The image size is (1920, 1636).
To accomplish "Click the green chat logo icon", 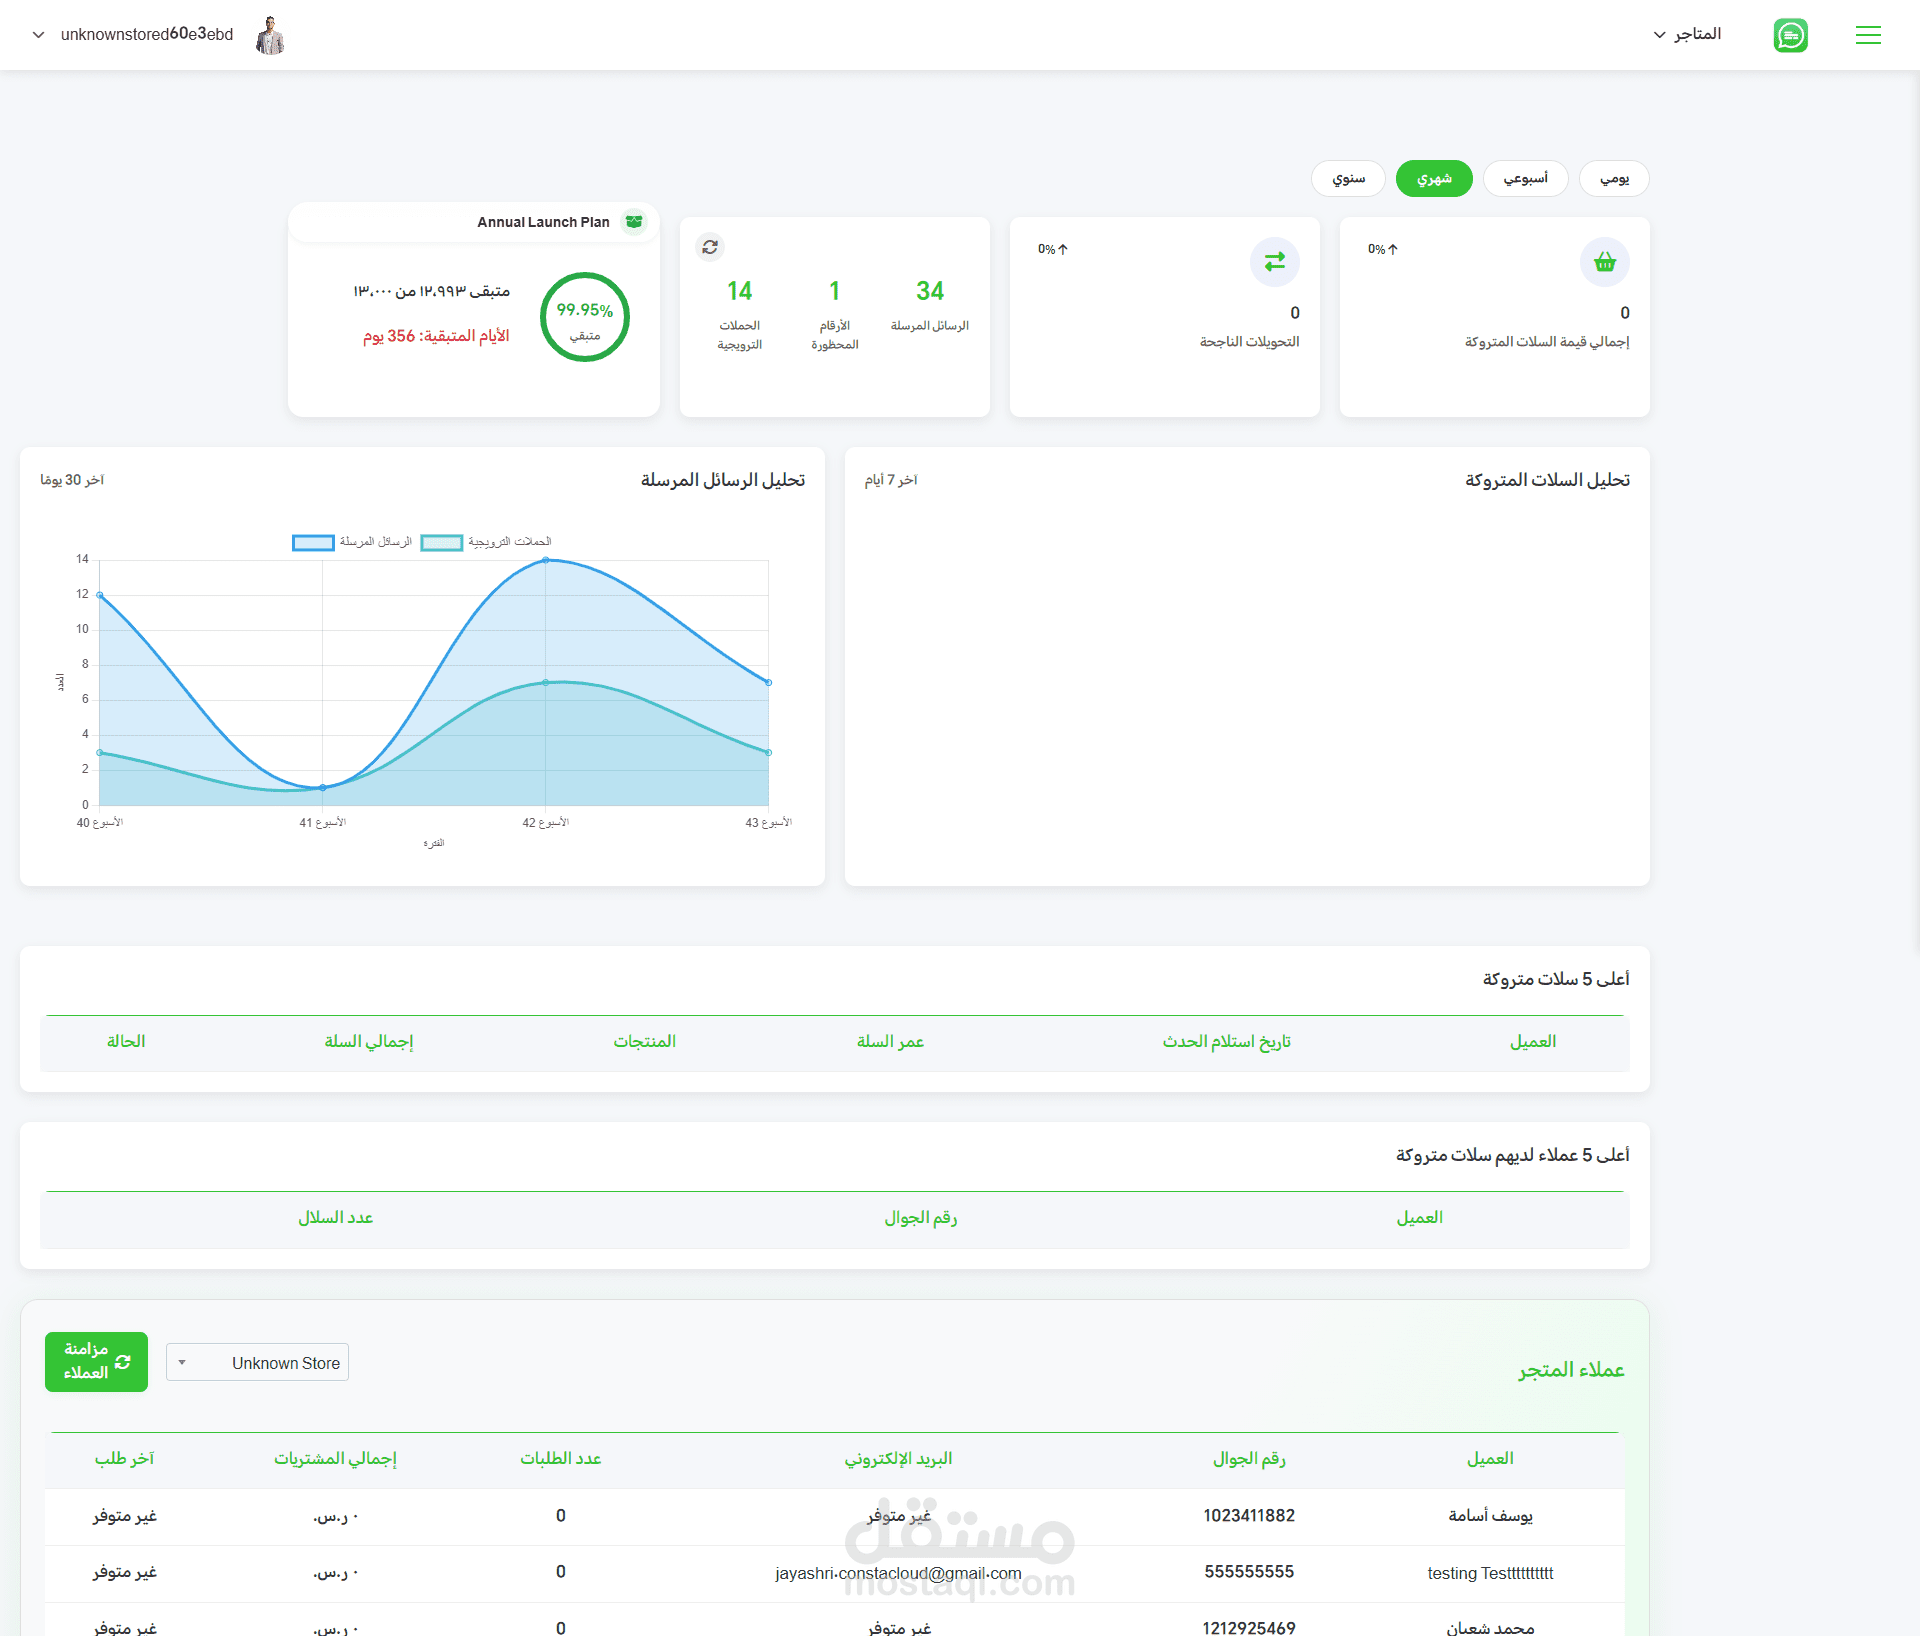I will 1790,35.
